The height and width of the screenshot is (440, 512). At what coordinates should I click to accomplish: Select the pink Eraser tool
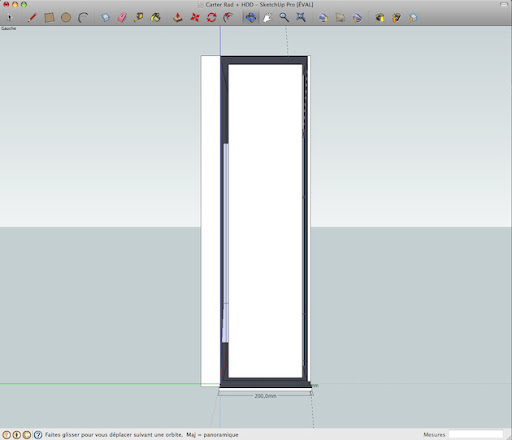122,17
